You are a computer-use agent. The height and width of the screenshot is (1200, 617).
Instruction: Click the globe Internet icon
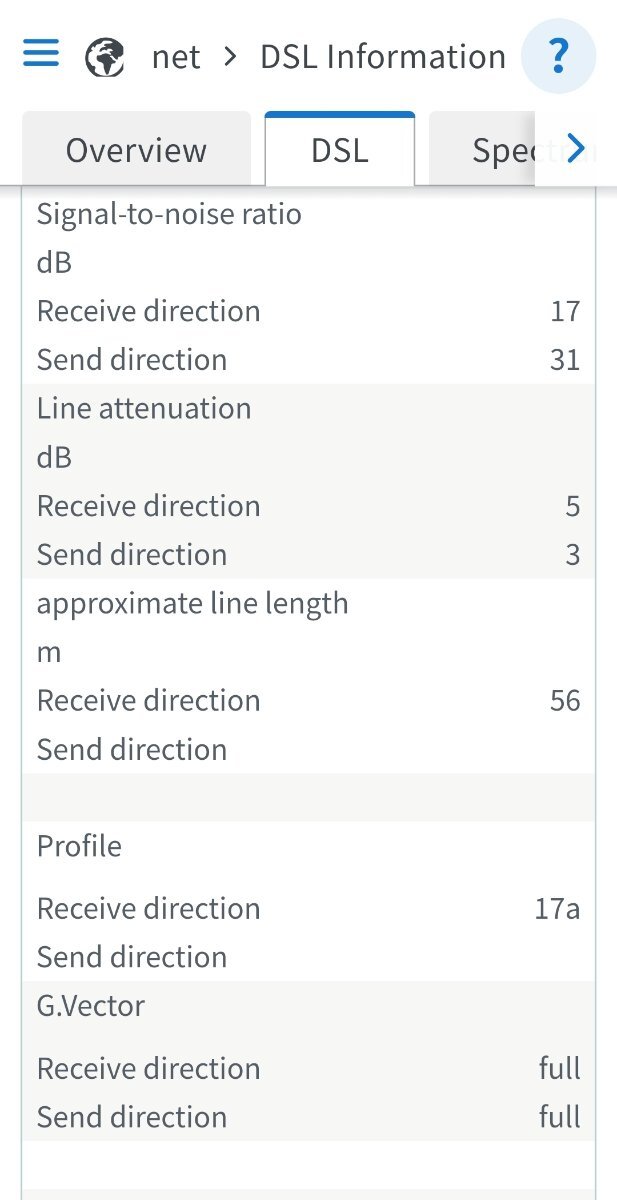pyautogui.click(x=105, y=58)
